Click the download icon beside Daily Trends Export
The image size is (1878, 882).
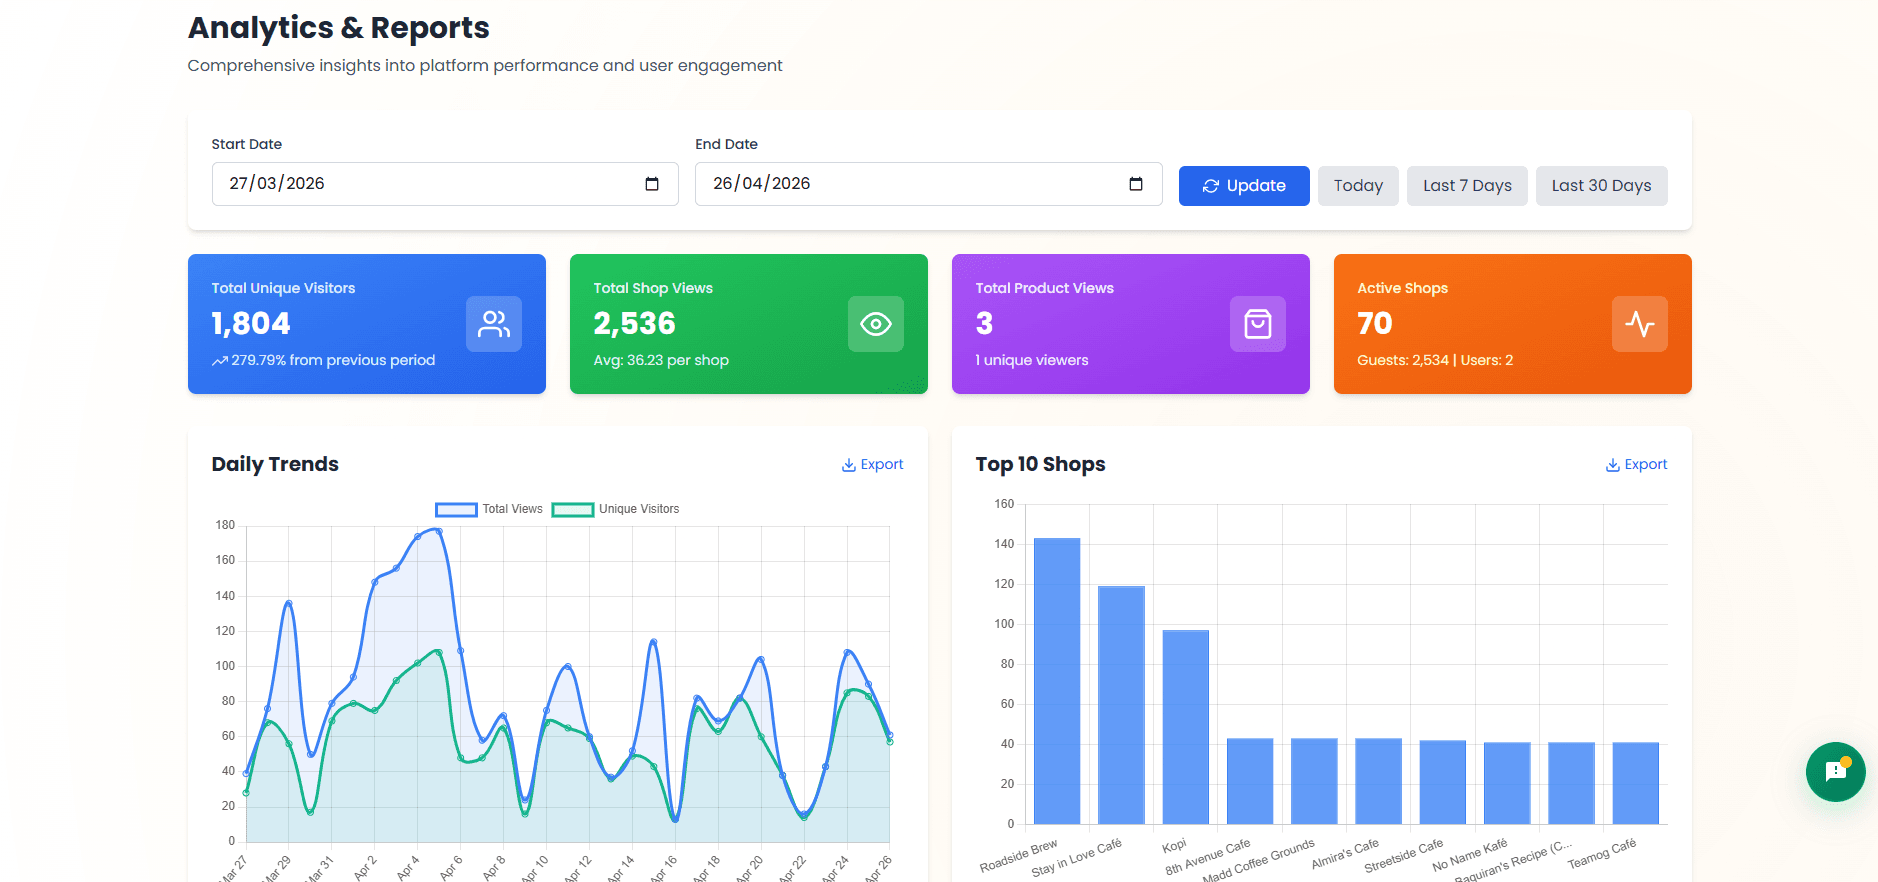pos(849,465)
